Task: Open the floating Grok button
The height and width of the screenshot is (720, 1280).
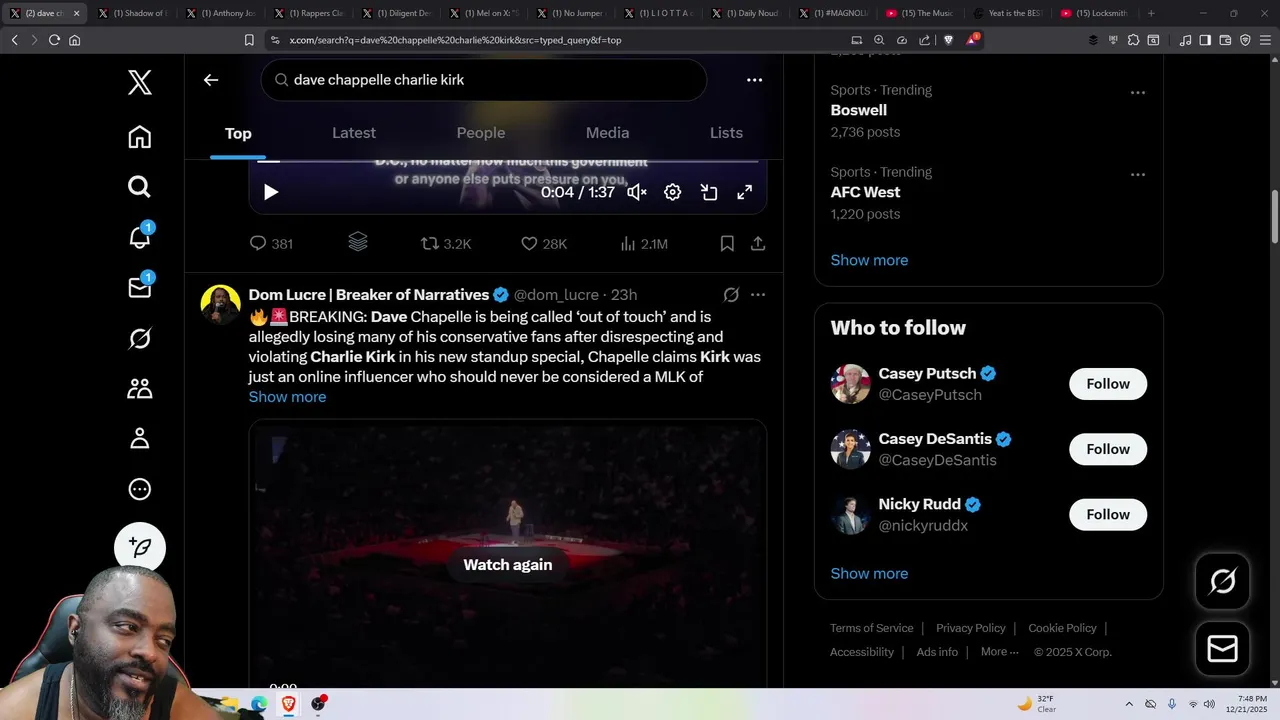Action: [1223, 581]
